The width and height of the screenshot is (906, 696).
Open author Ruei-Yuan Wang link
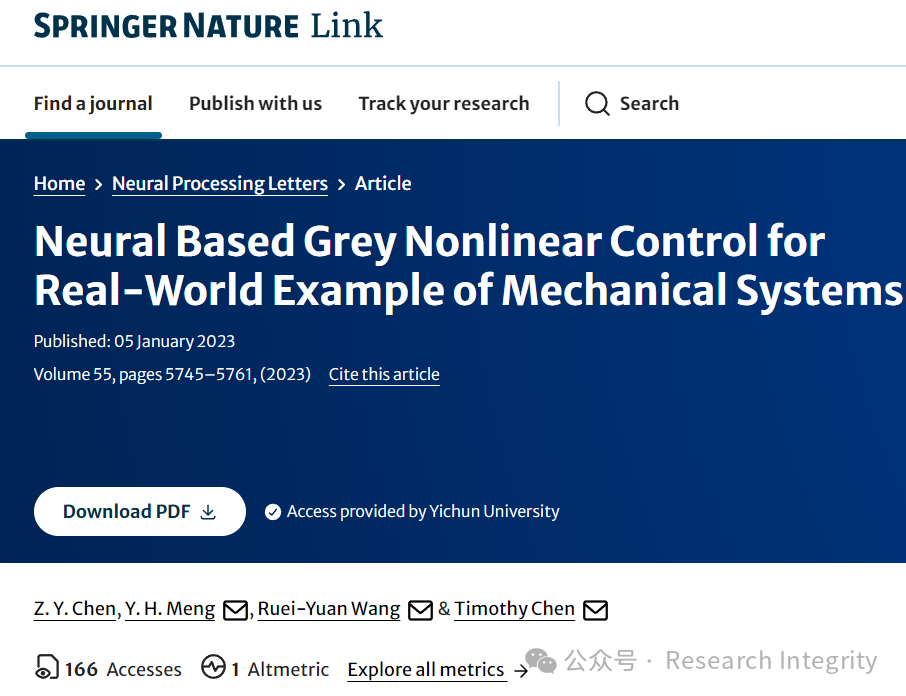(329, 609)
